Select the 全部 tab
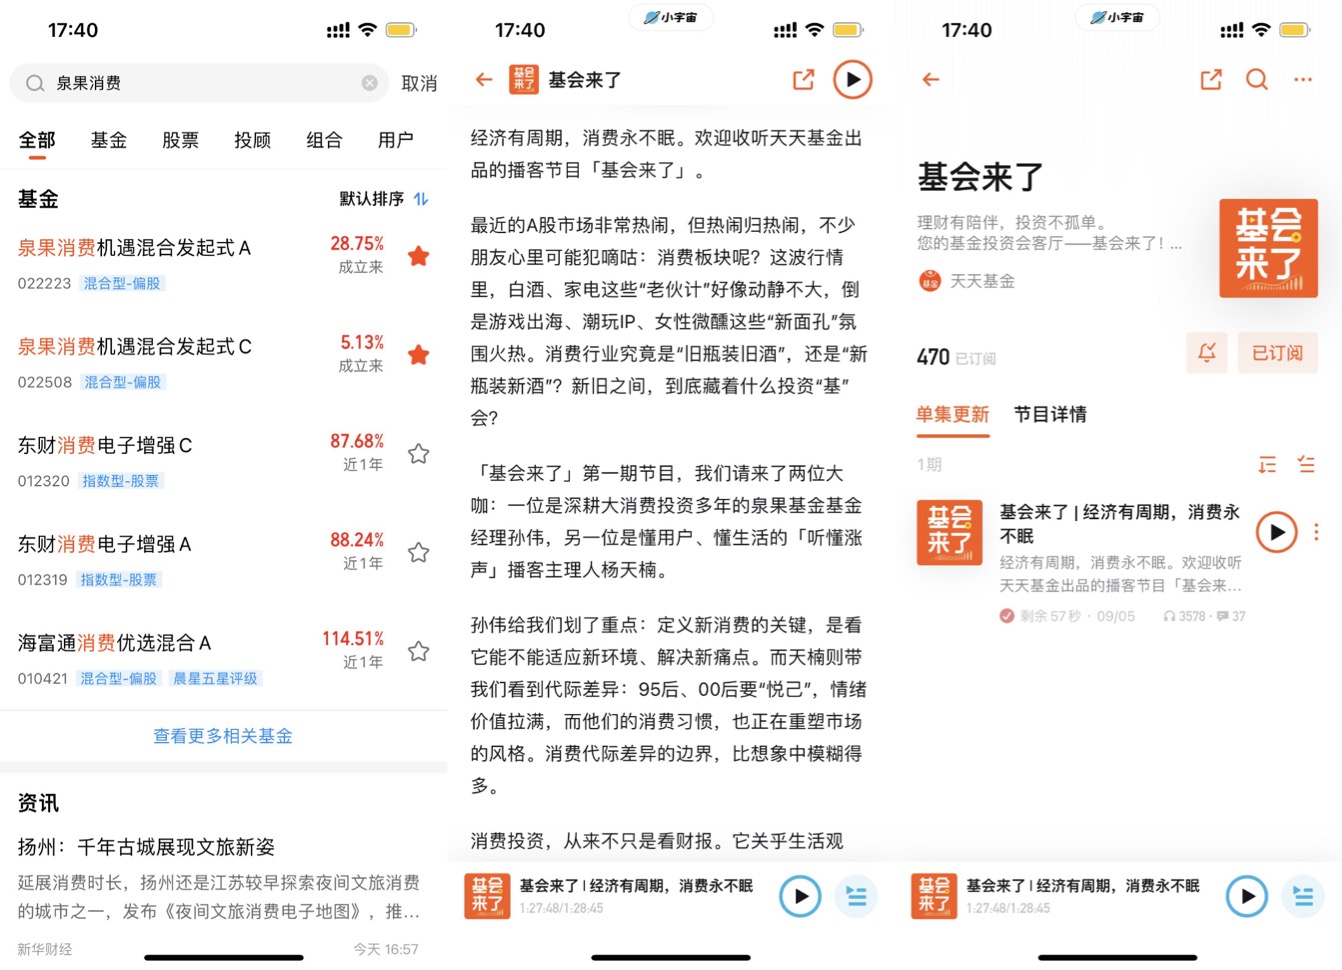The width and height of the screenshot is (1342, 970). click(x=37, y=140)
